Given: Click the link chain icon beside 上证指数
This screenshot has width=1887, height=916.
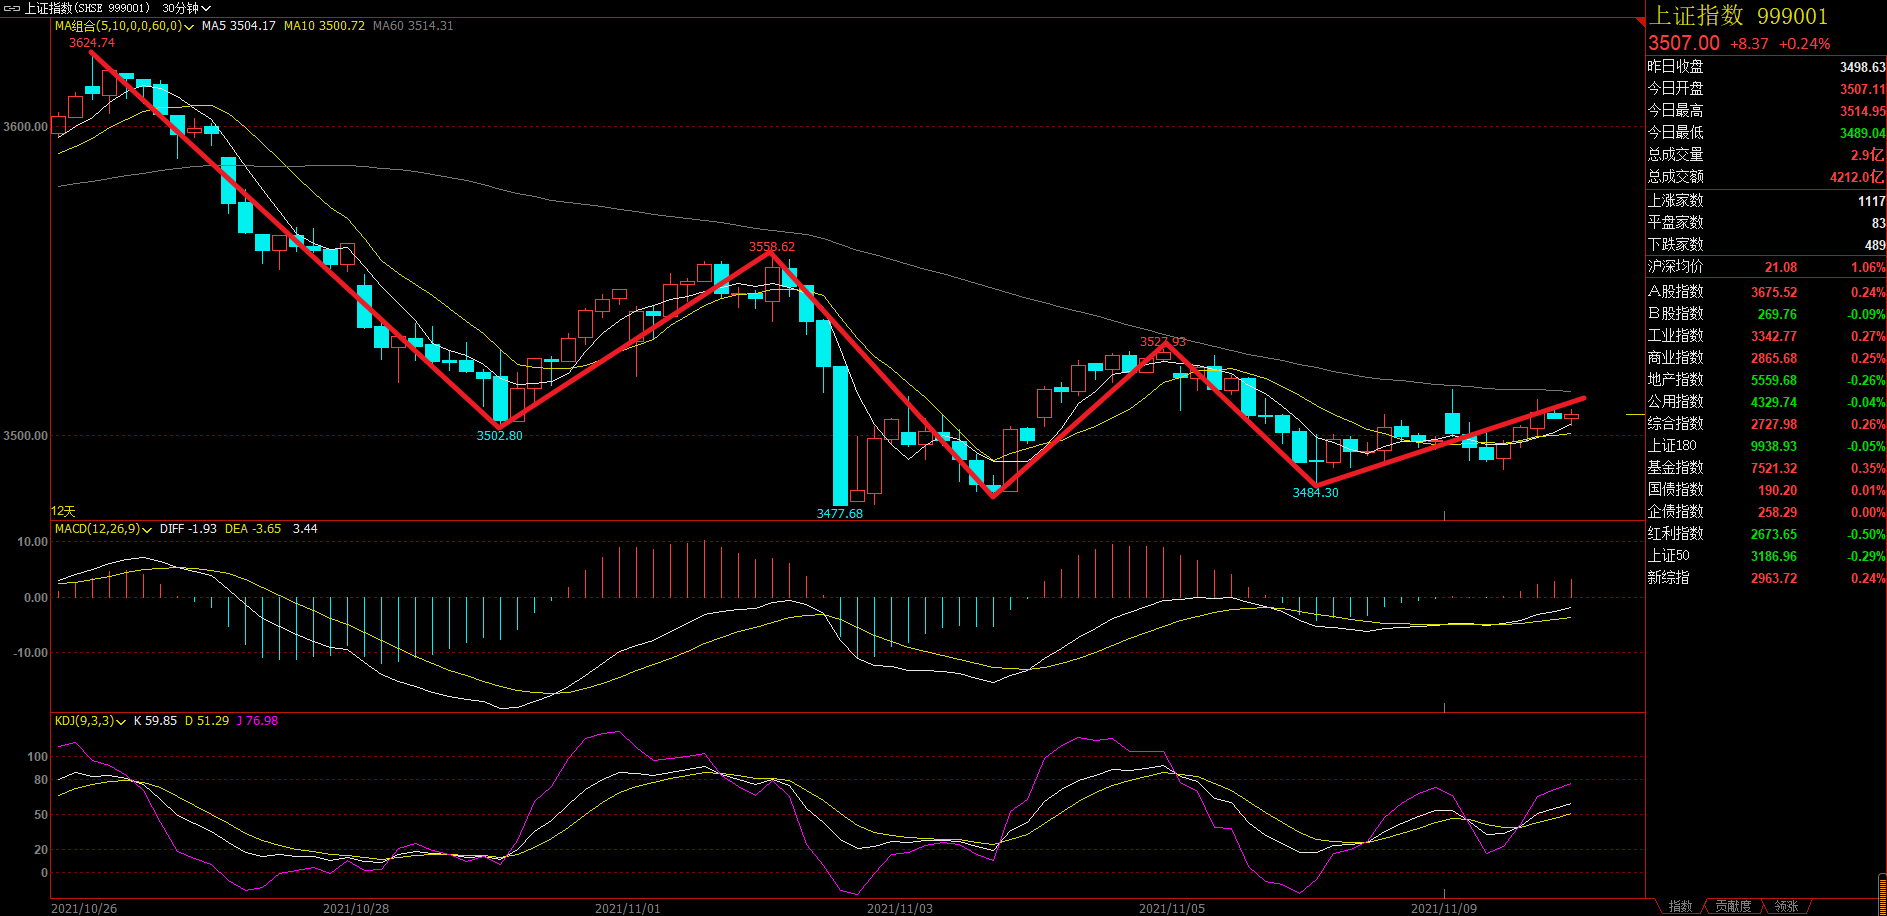Looking at the screenshot, I should click(x=12, y=8).
